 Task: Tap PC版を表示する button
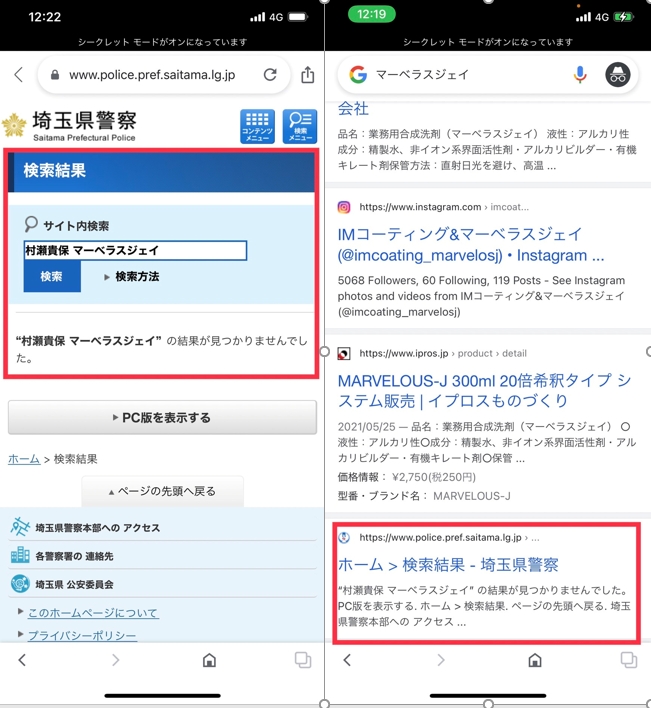(x=163, y=418)
